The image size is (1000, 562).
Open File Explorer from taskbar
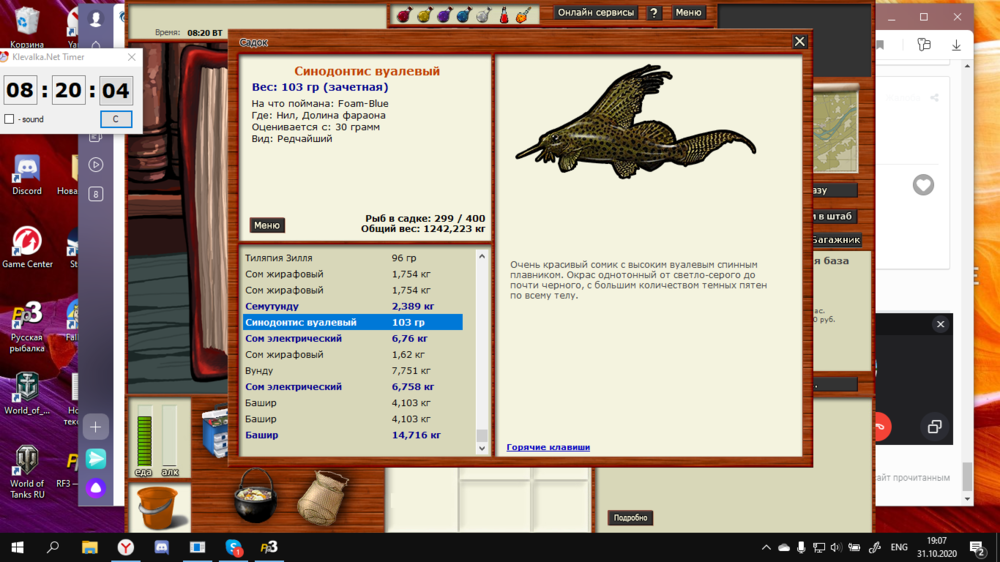[x=89, y=547]
